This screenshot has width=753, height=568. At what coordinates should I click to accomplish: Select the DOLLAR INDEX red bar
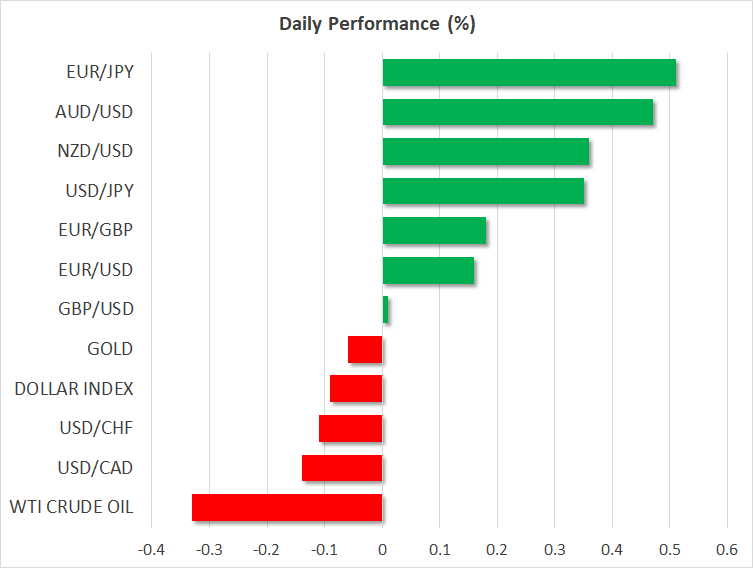pyautogui.click(x=356, y=389)
